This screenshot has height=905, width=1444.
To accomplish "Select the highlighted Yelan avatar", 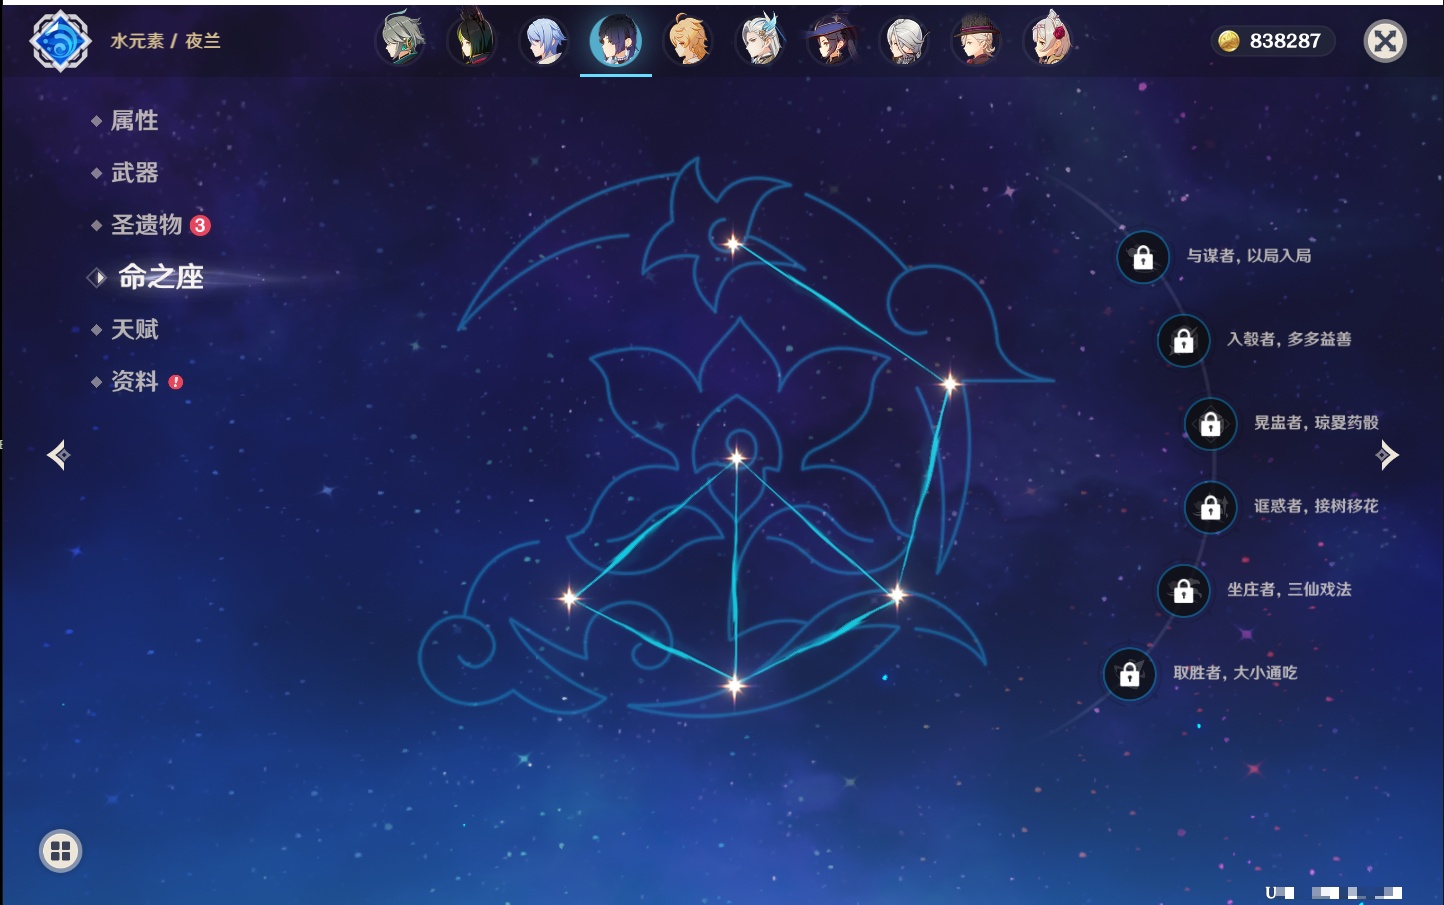I will (616, 40).
